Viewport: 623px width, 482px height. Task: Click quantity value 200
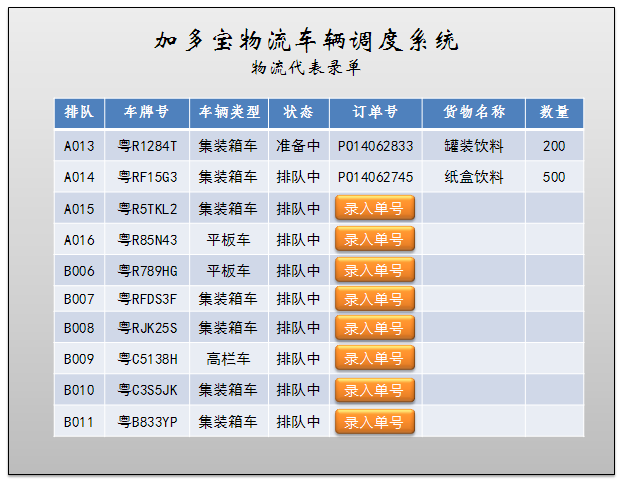click(x=554, y=146)
